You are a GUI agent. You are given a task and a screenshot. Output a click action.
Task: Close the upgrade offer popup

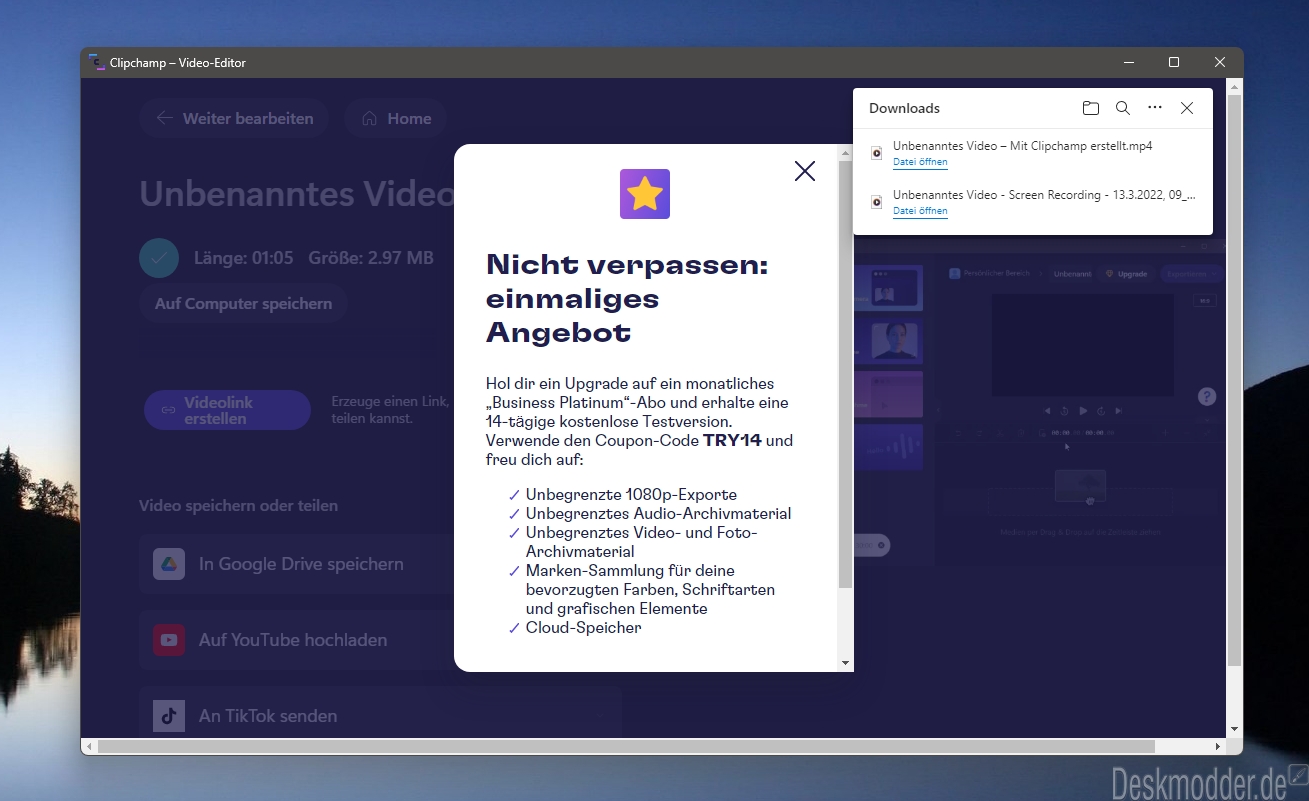pyautogui.click(x=805, y=171)
